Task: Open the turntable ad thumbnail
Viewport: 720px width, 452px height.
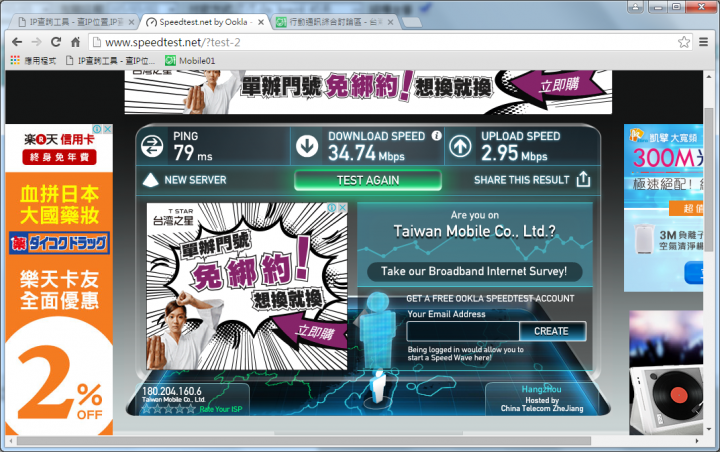Action: (x=666, y=373)
